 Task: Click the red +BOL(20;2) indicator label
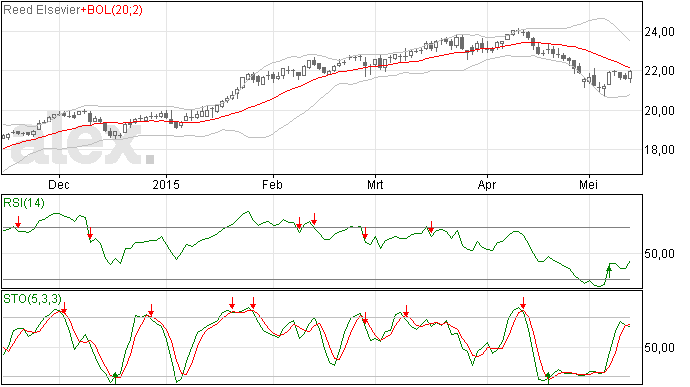(x=112, y=10)
